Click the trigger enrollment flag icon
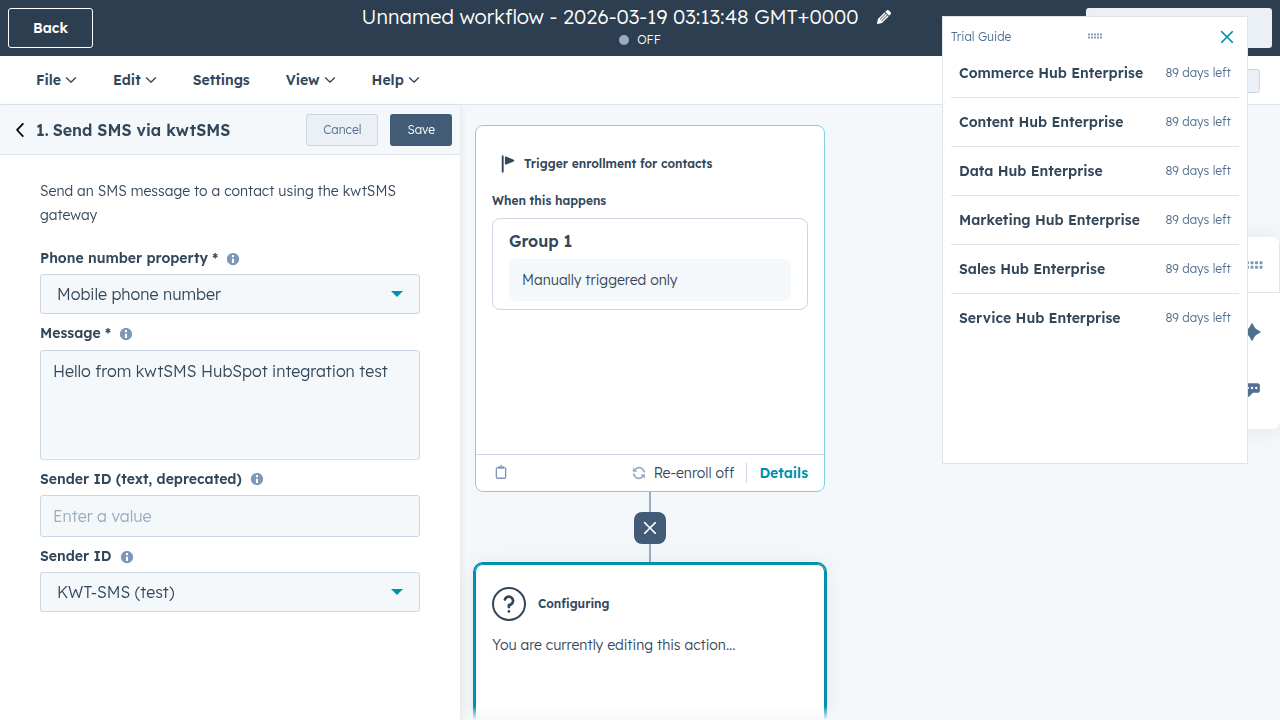This screenshot has height=720, width=1280. click(506, 163)
